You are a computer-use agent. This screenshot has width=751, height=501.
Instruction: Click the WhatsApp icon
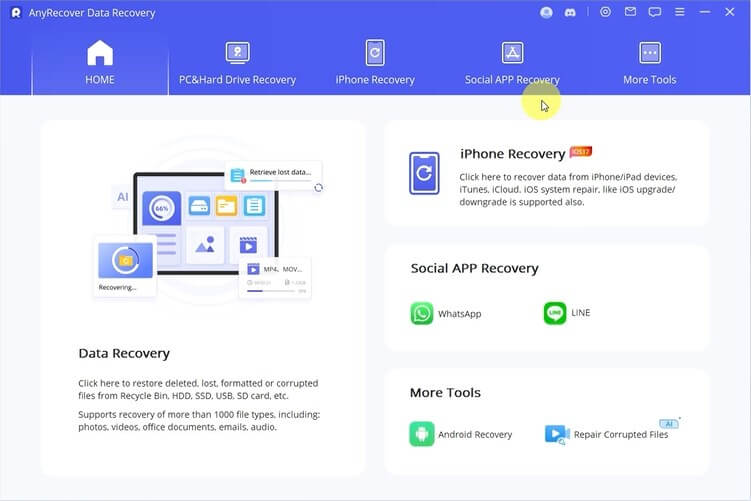click(x=422, y=313)
